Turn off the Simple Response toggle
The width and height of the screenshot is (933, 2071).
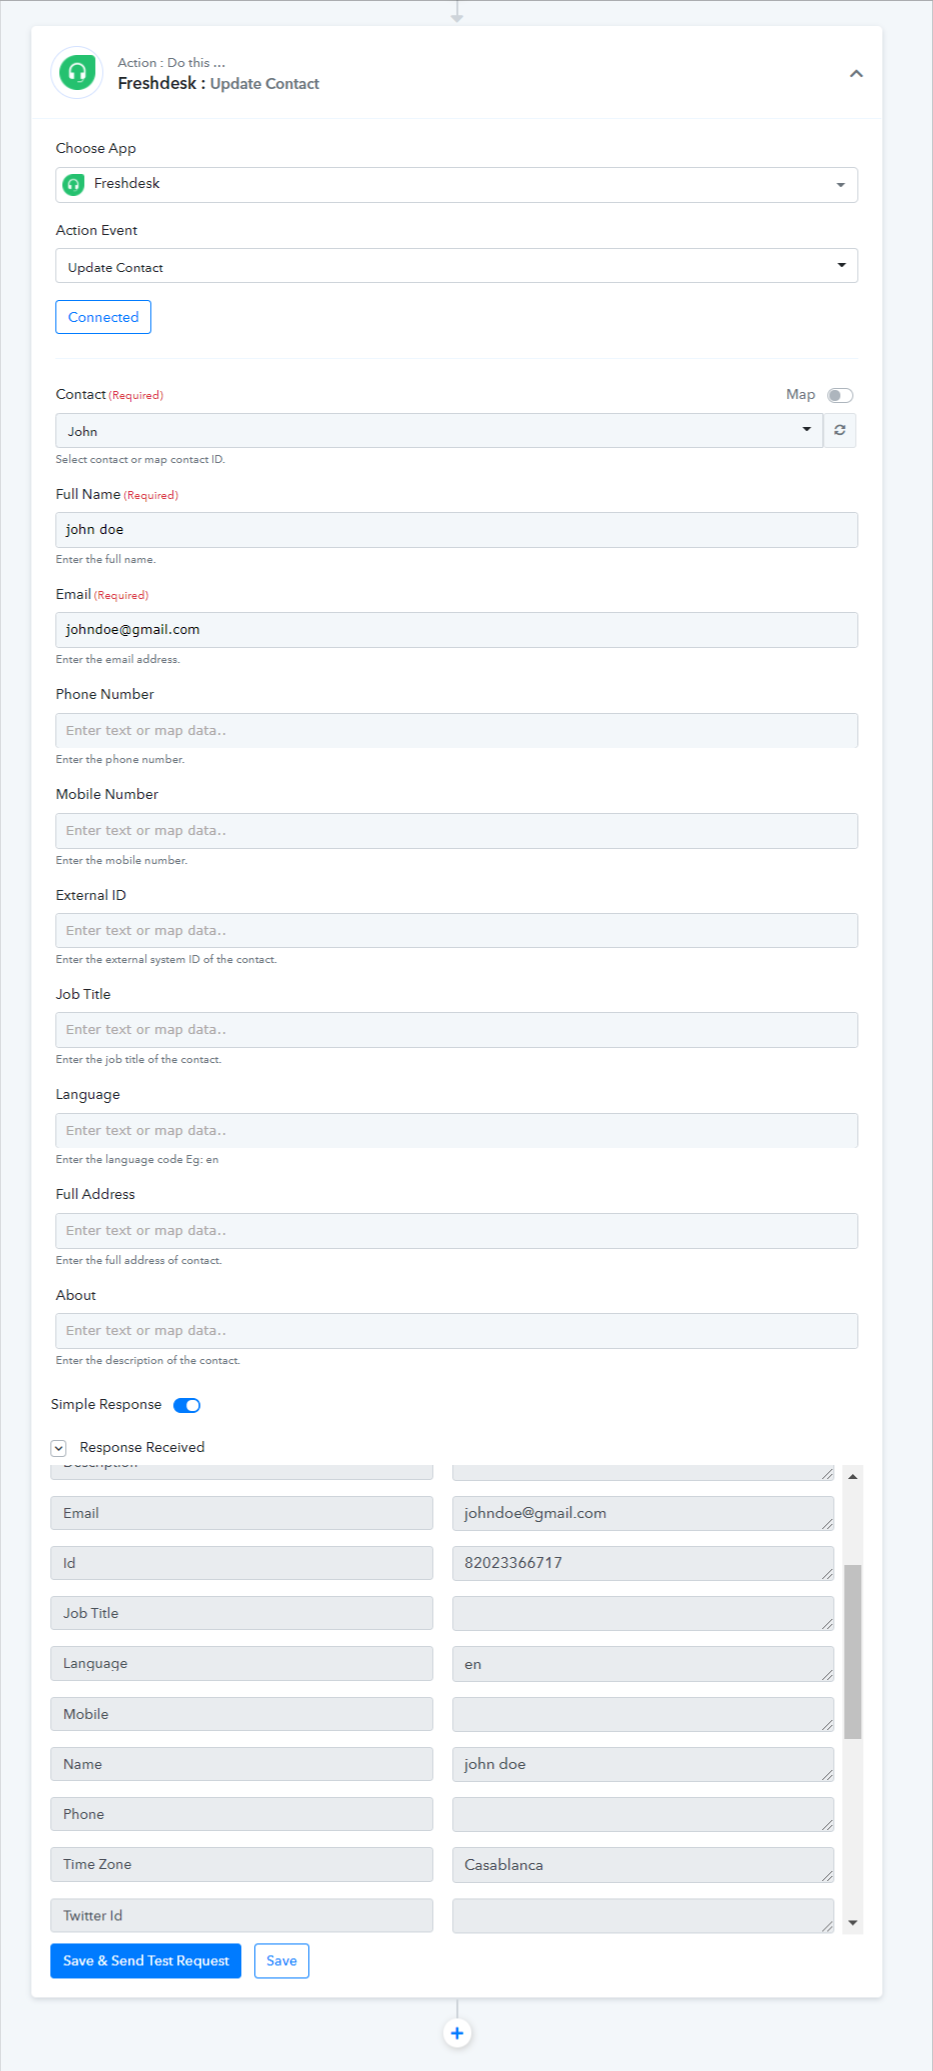187,1405
